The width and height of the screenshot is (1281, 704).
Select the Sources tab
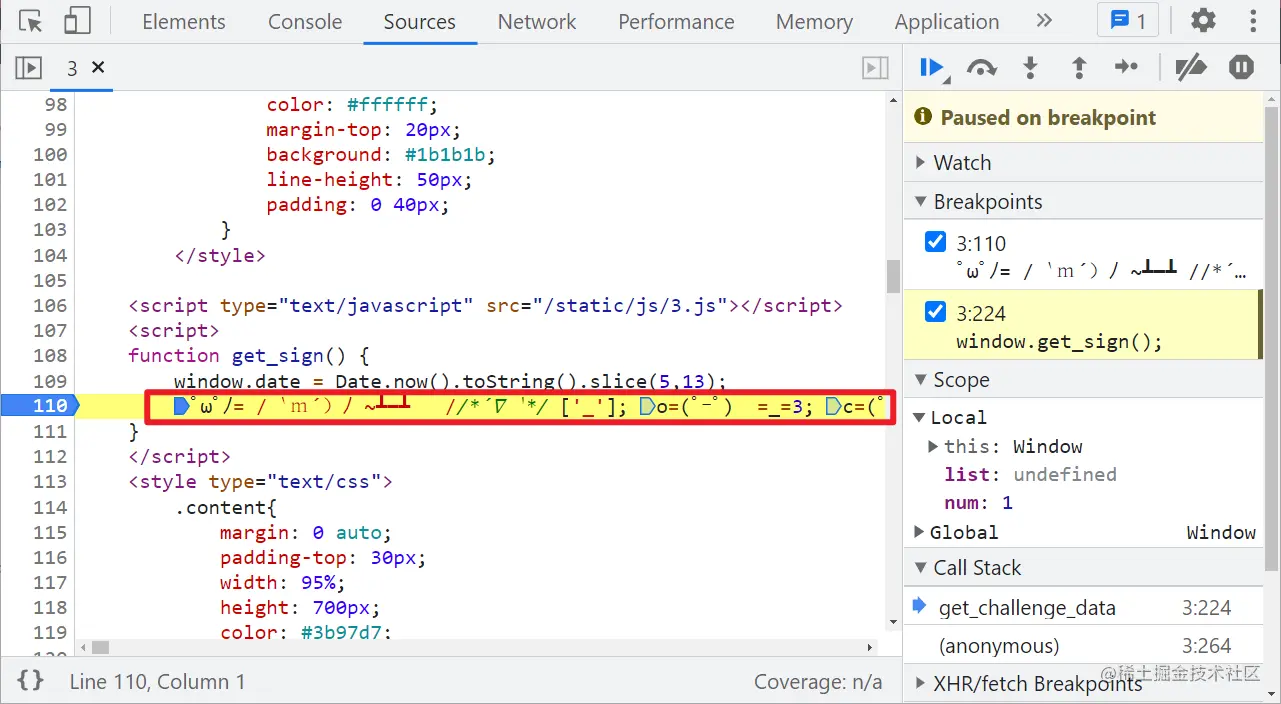point(419,22)
